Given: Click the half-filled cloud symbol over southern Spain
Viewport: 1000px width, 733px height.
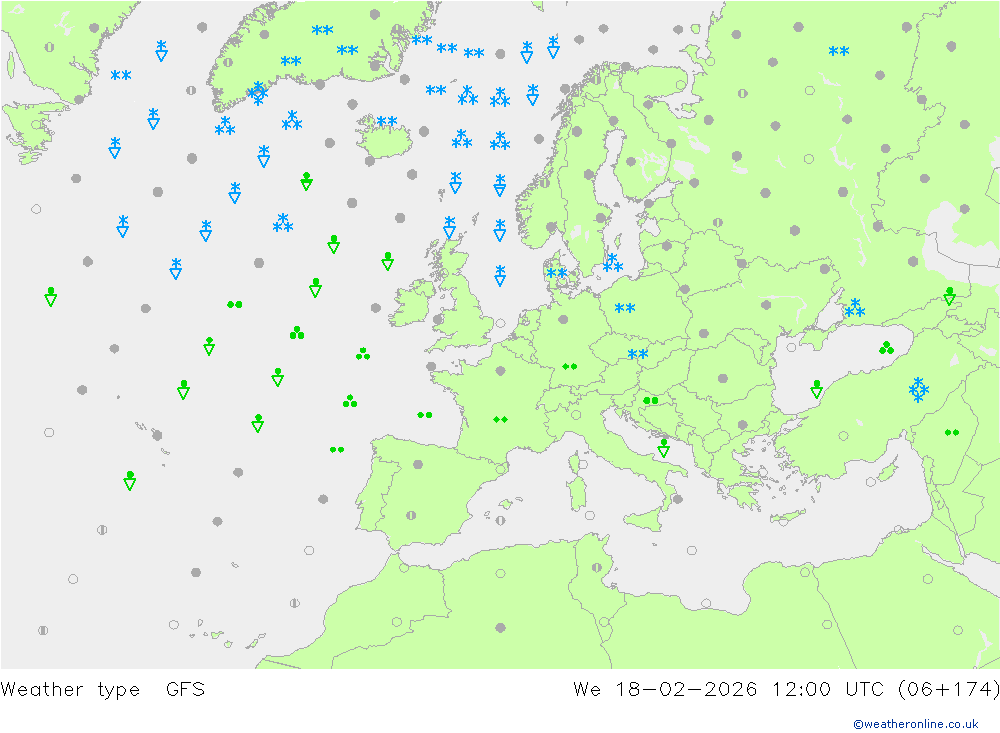Looking at the screenshot, I should pos(411,515).
